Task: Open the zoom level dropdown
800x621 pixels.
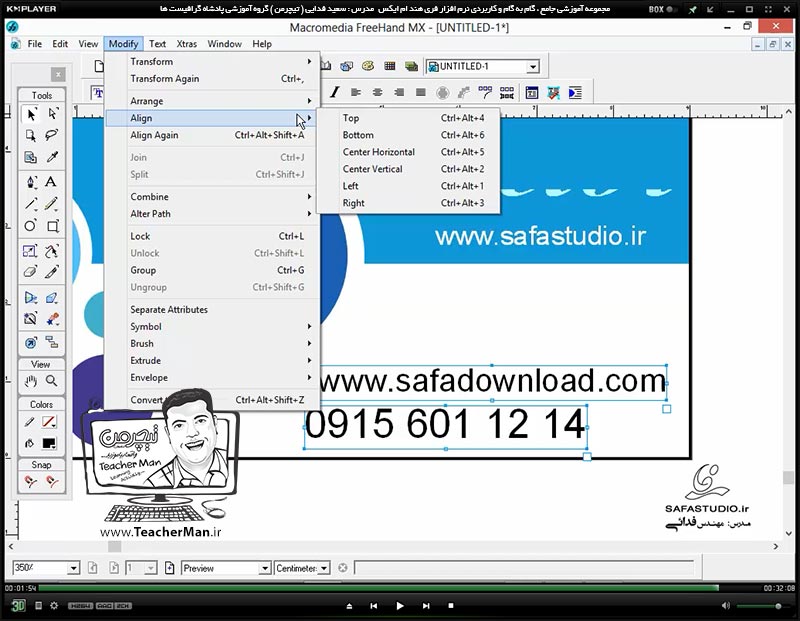Action: point(73,568)
